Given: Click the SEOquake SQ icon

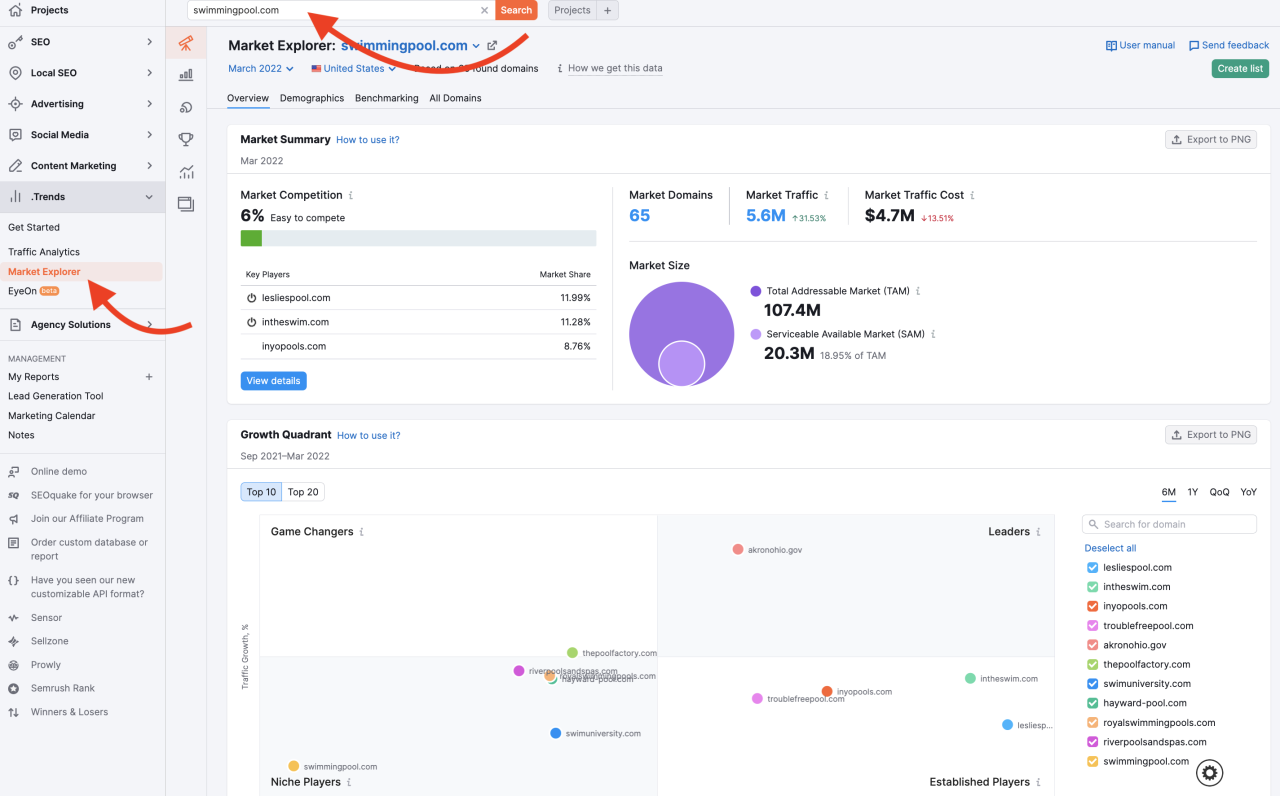Looking at the screenshot, I should 14,495.
